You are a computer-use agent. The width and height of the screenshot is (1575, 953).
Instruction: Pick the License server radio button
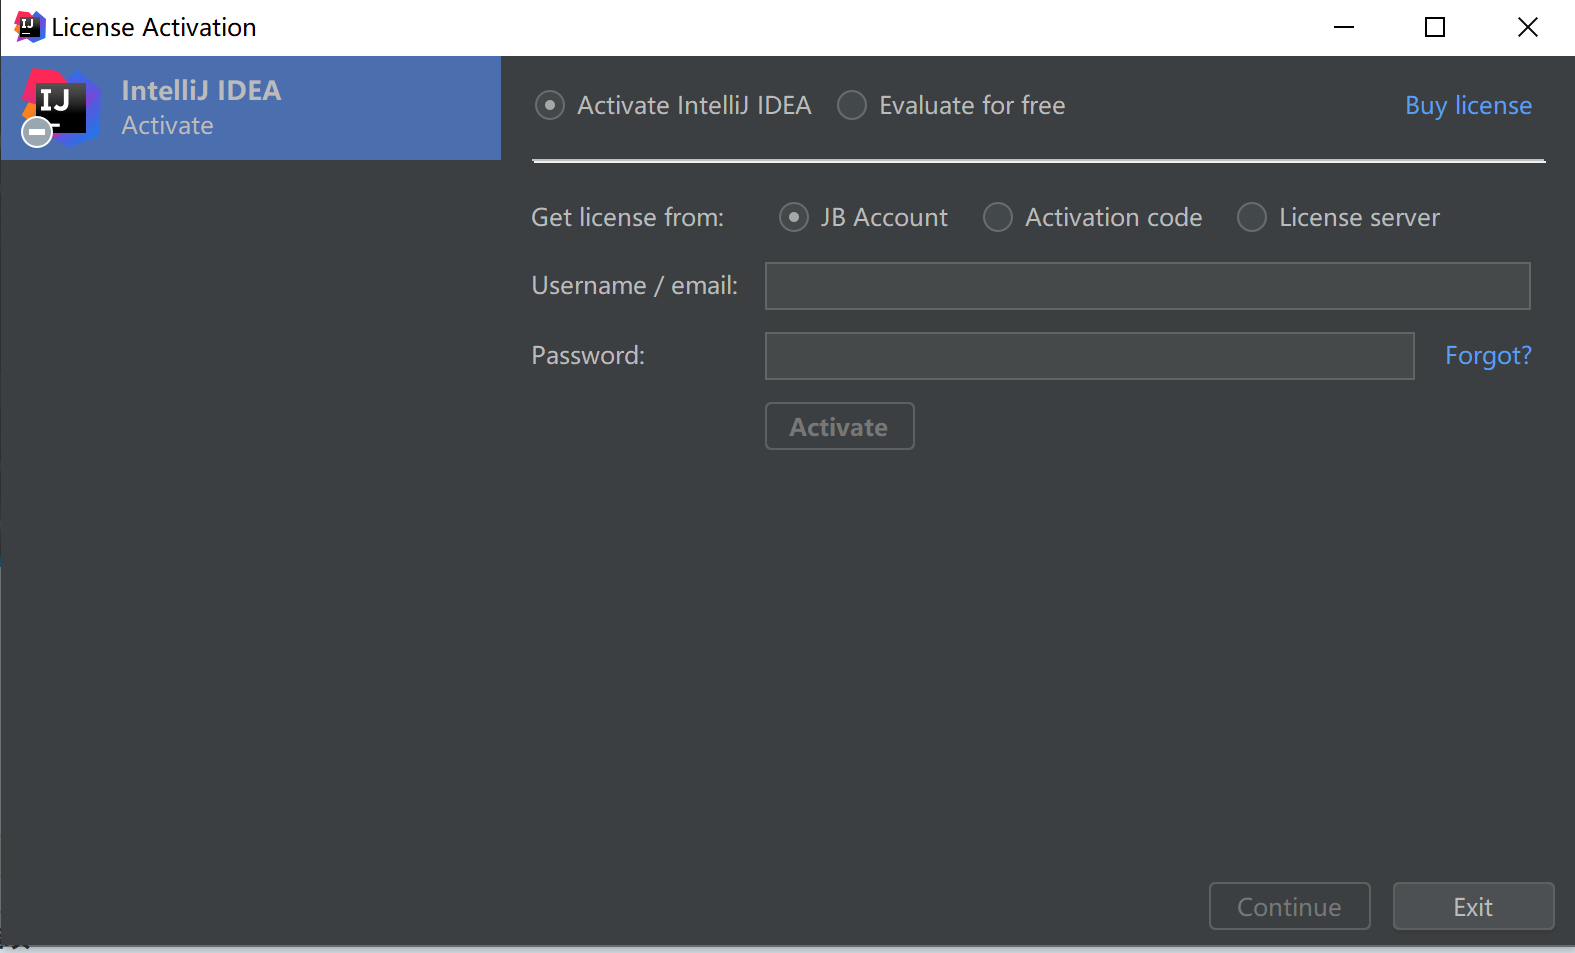tap(1252, 217)
